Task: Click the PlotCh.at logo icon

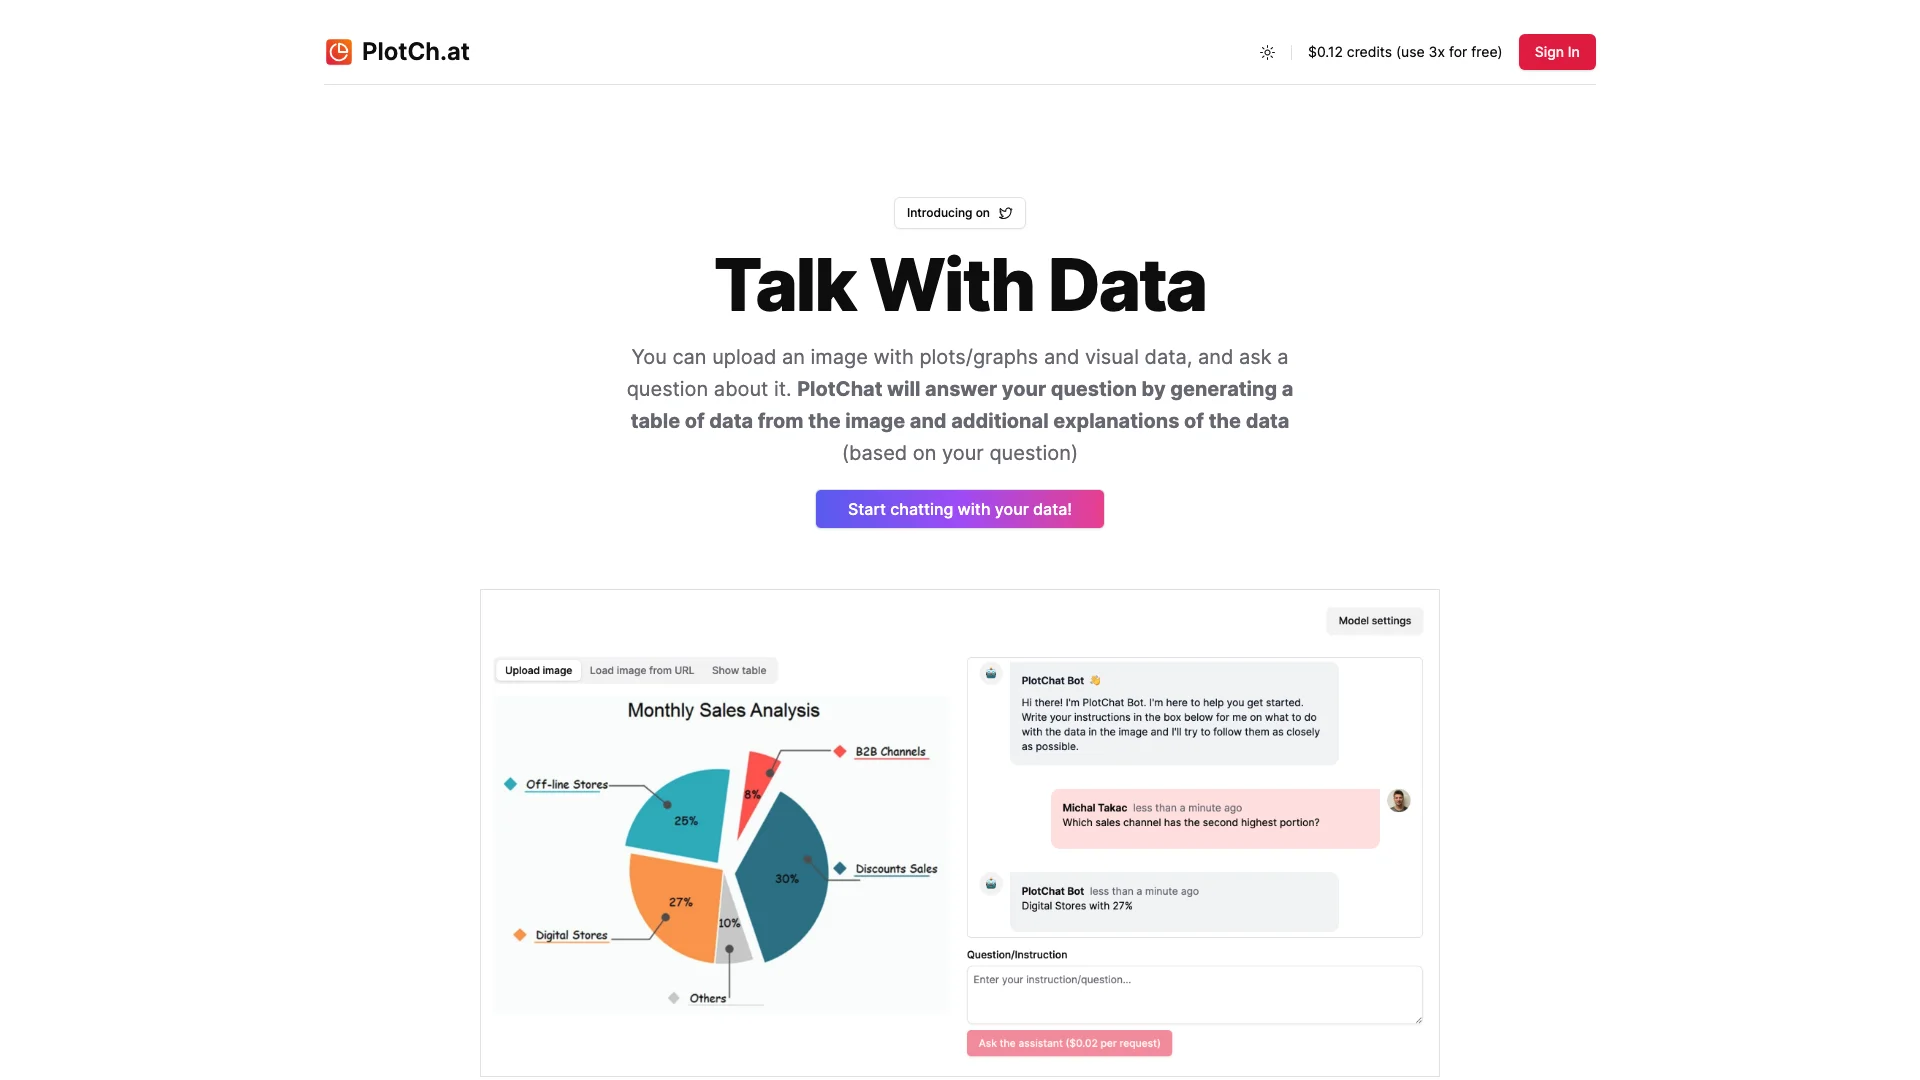Action: [x=338, y=51]
